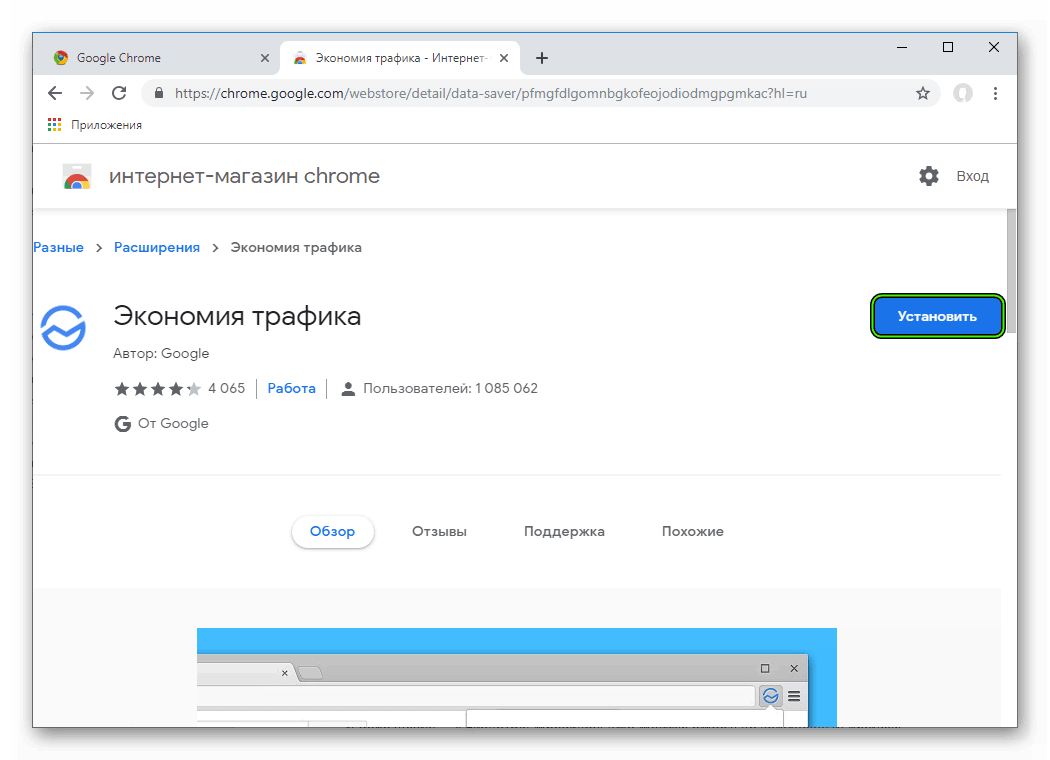
Task: Switch to the Отзывы tab
Action: point(439,532)
